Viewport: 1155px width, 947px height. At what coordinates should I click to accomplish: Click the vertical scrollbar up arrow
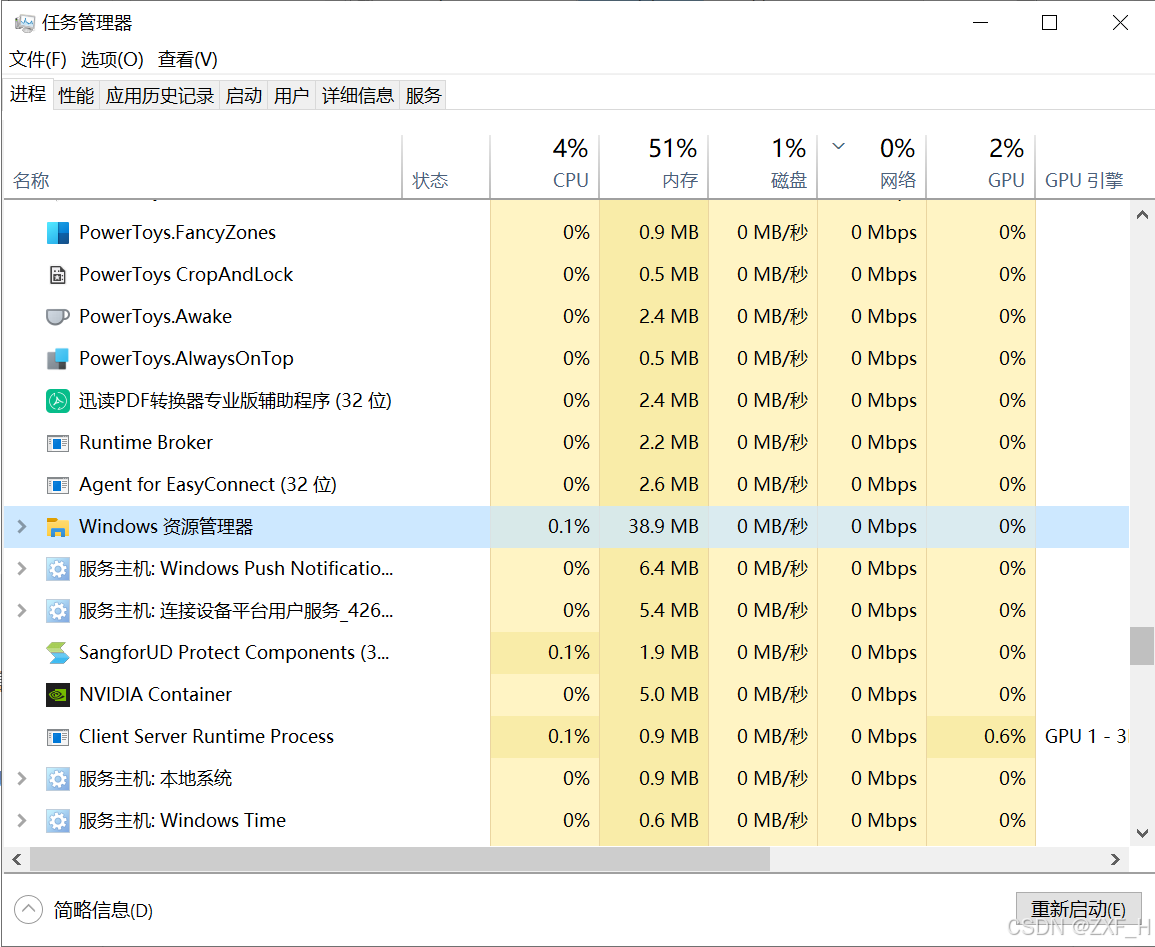(x=1142, y=215)
